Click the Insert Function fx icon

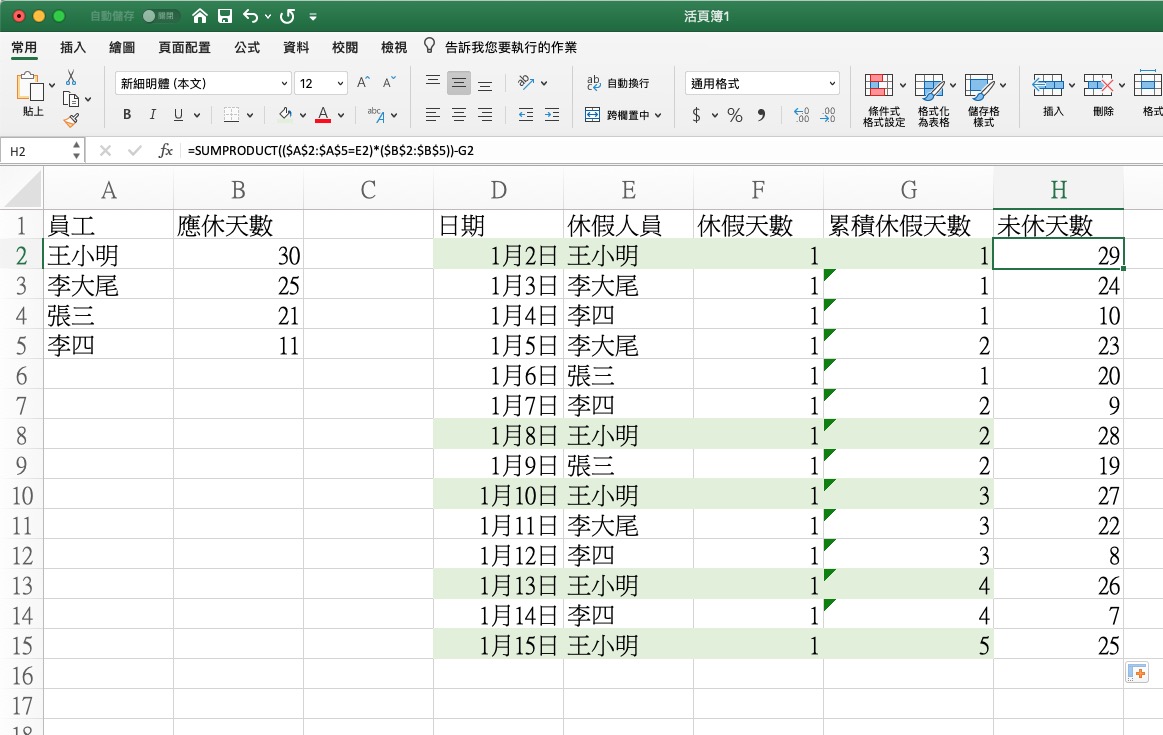[x=166, y=150]
